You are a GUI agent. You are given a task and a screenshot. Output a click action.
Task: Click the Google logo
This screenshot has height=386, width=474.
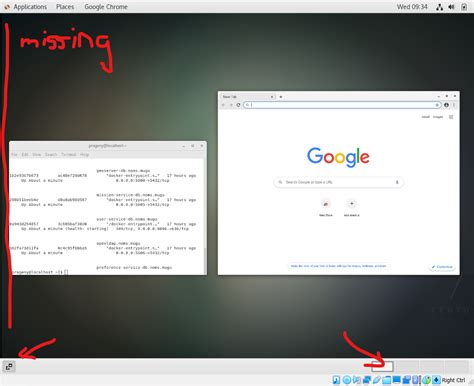click(338, 157)
